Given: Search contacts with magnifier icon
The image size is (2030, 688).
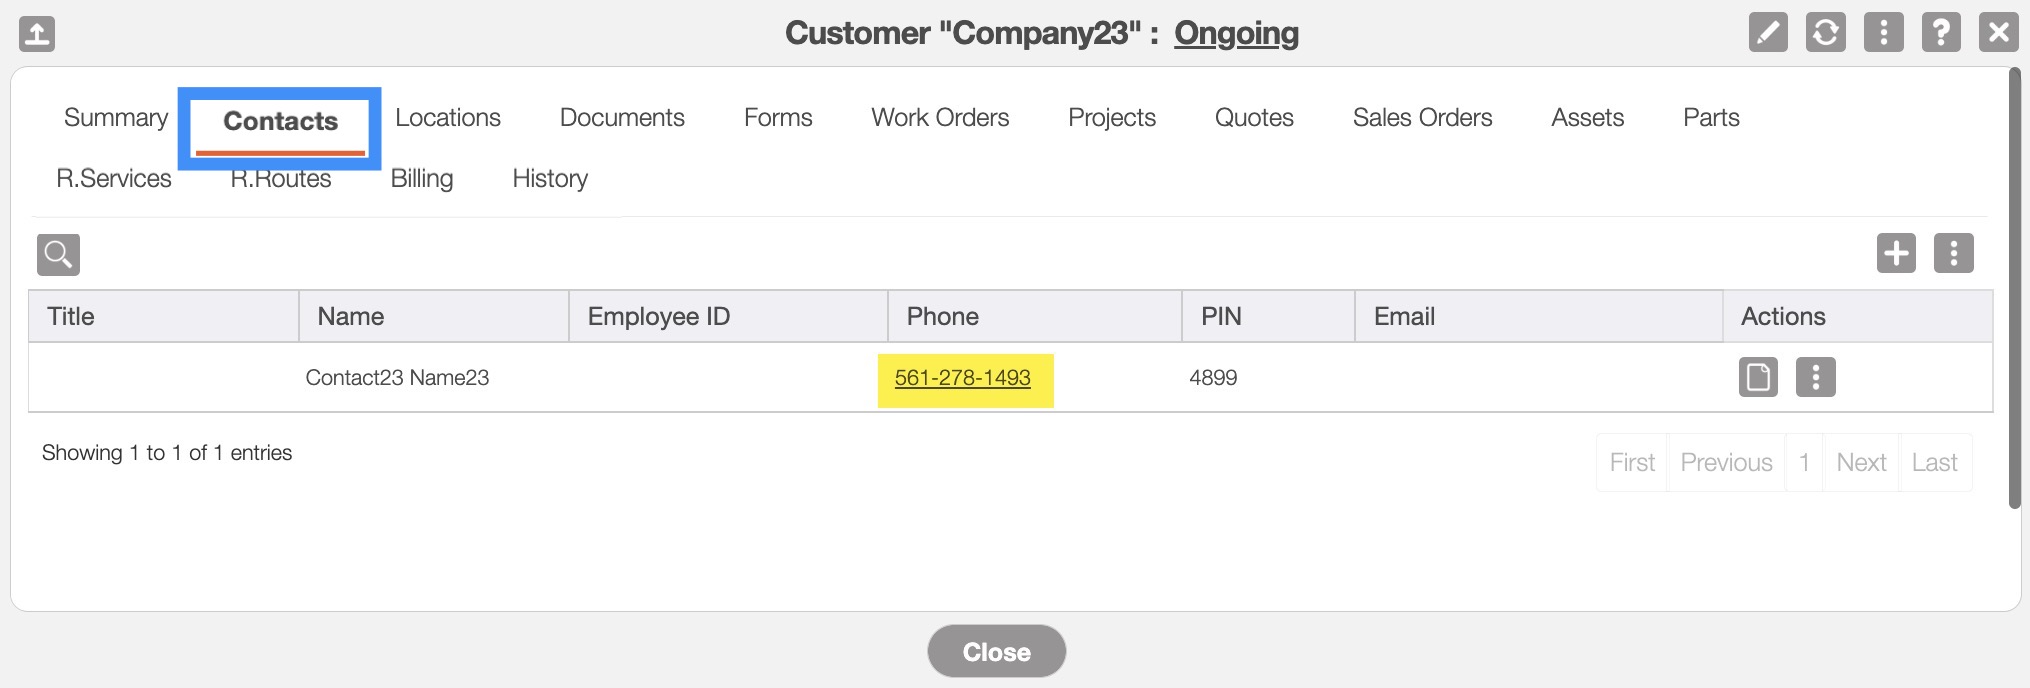Looking at the screenshot, I should pyautogui.click(x=58, y=254).
